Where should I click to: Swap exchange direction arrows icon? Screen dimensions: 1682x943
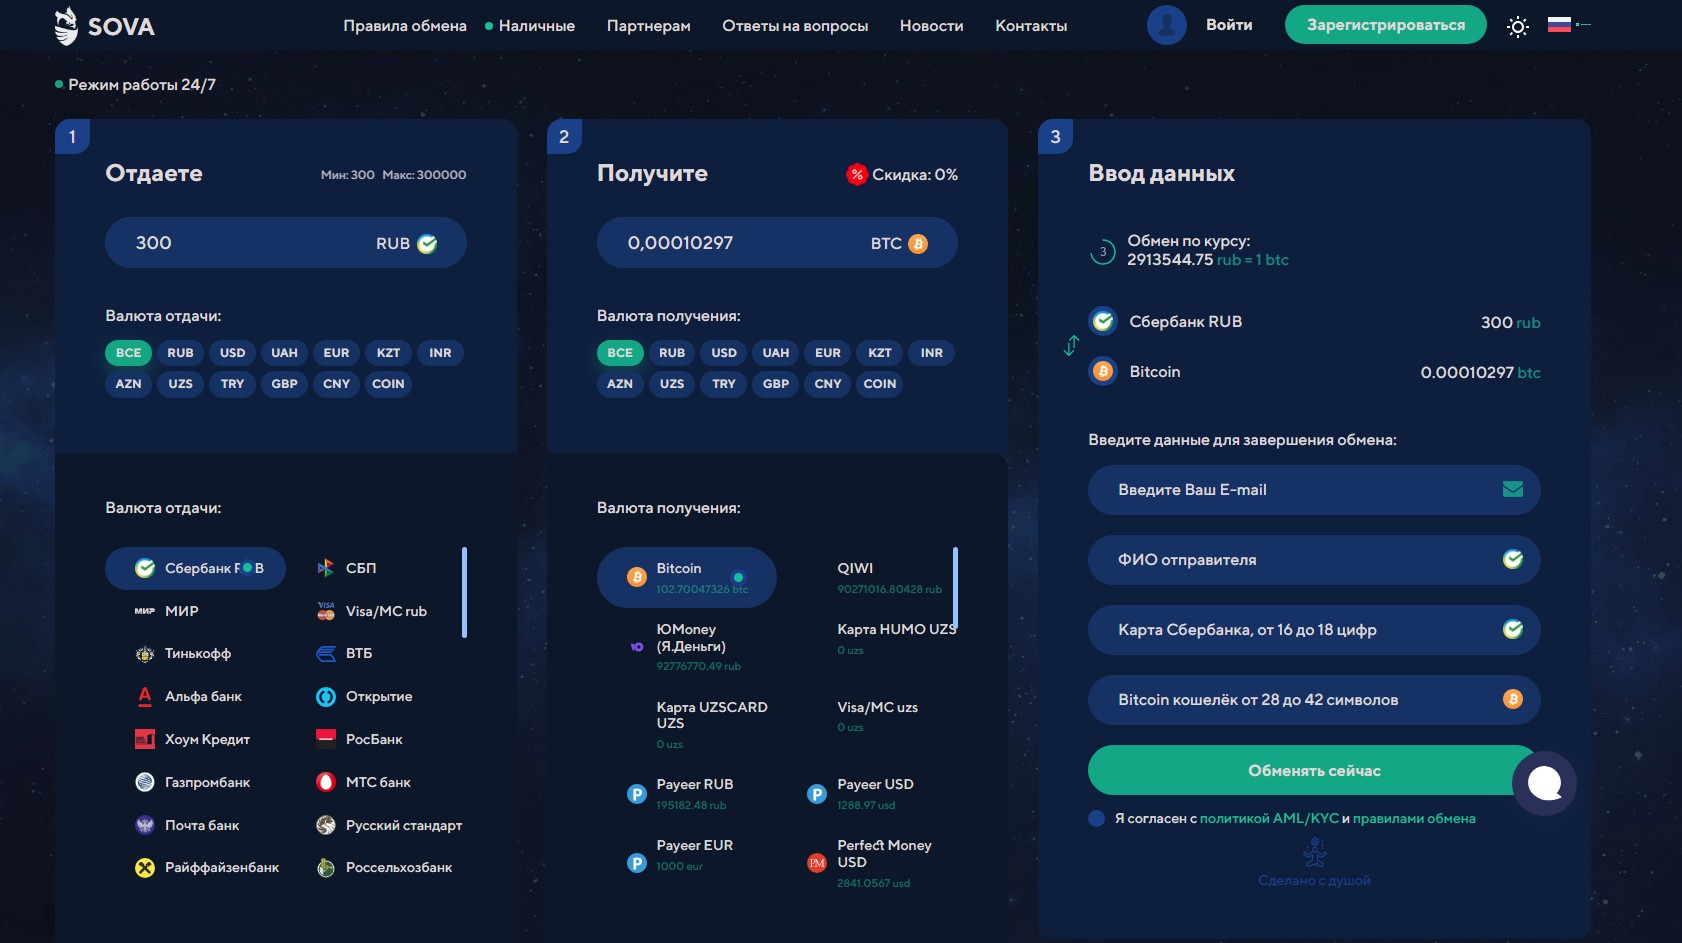point(1071,346)
